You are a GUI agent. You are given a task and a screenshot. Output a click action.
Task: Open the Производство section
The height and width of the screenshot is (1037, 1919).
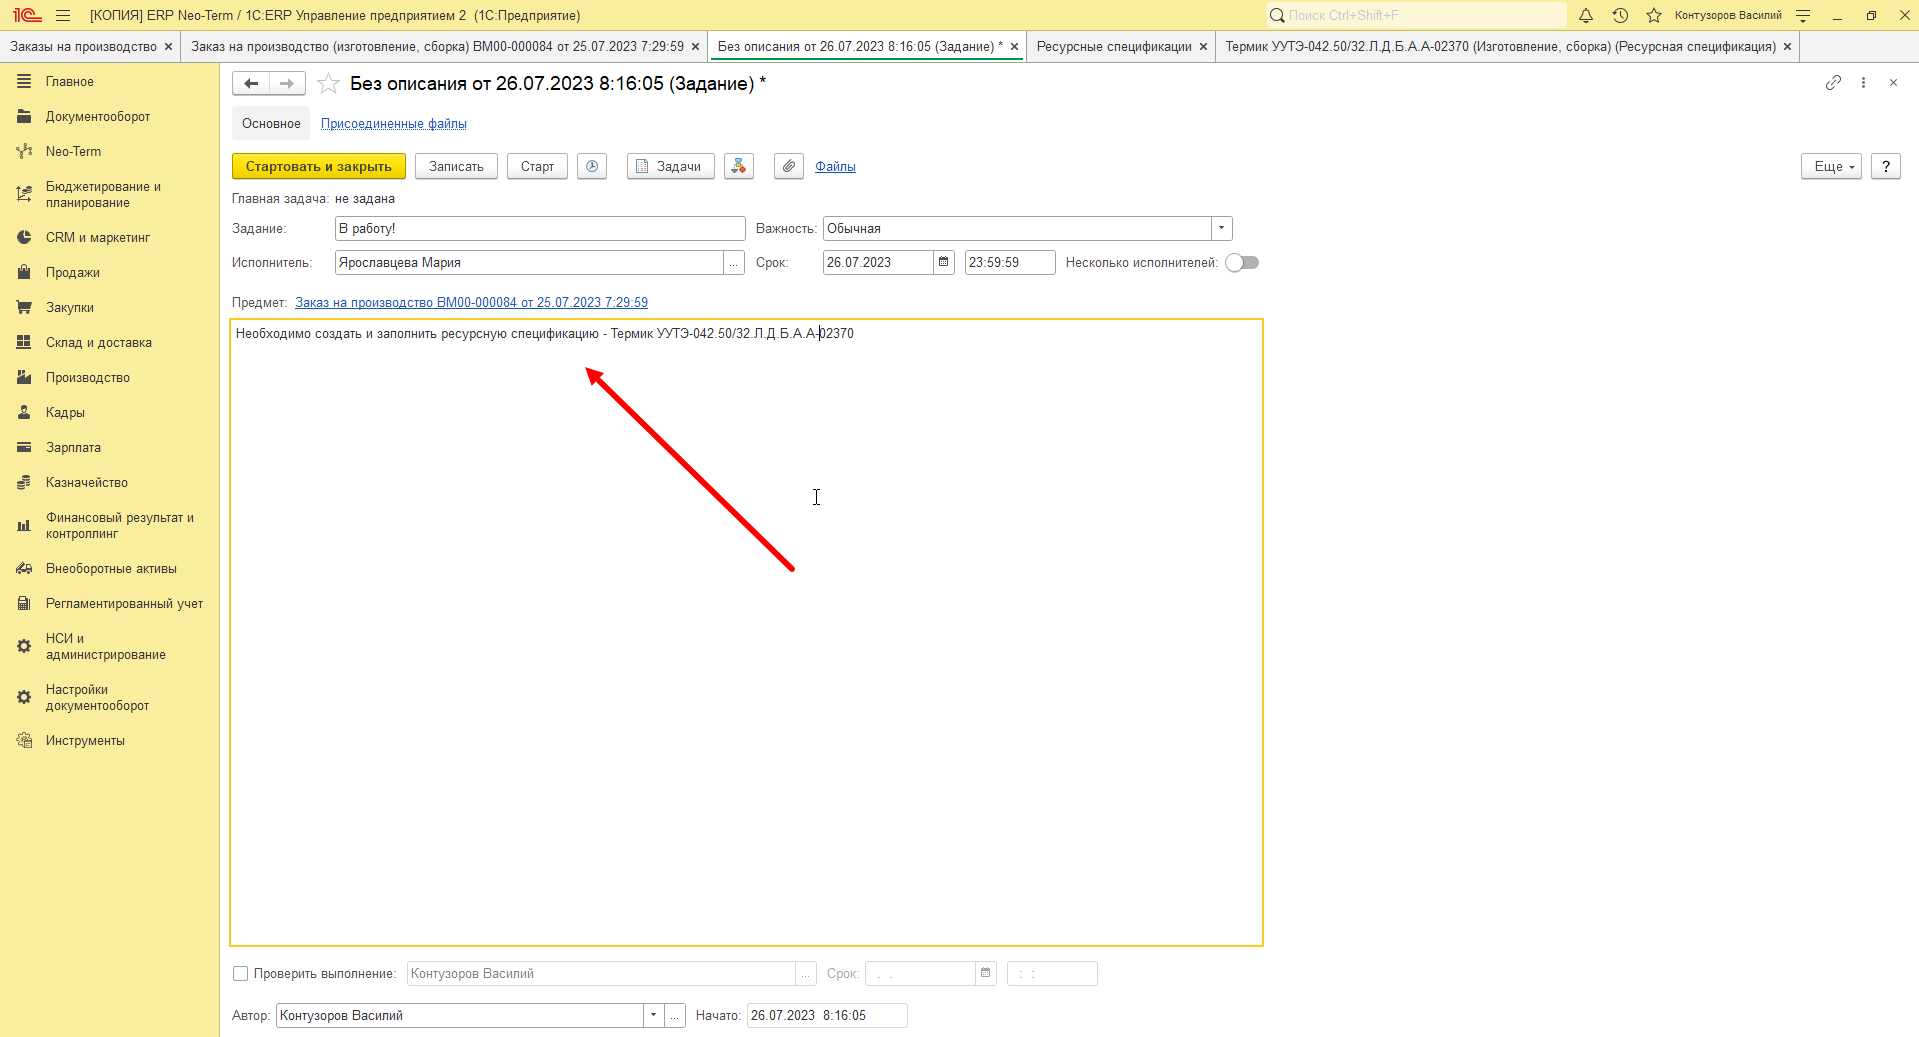[x=88, y=377]
